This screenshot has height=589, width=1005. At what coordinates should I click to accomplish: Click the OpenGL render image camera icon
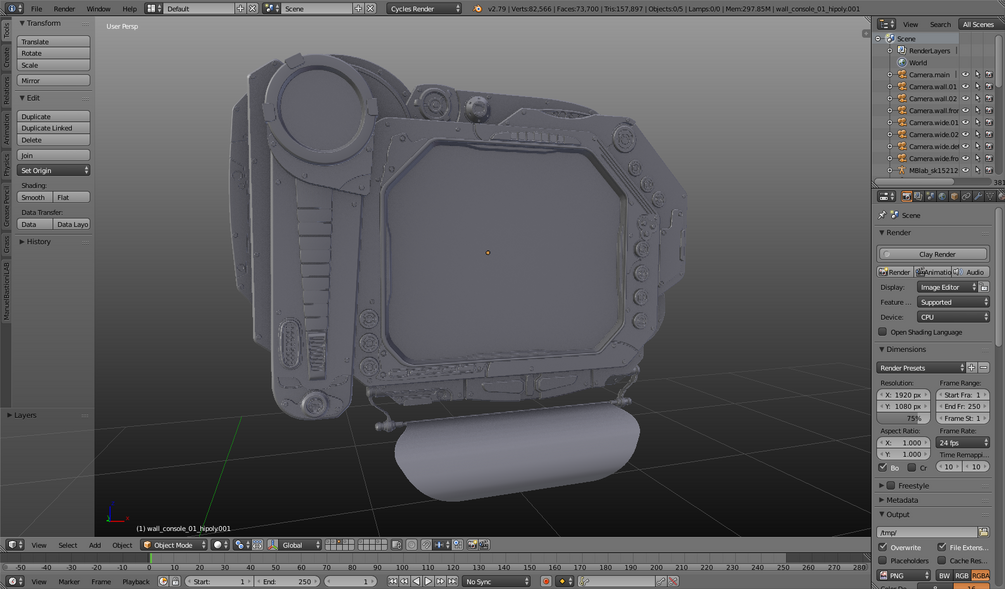click(472, 545)
